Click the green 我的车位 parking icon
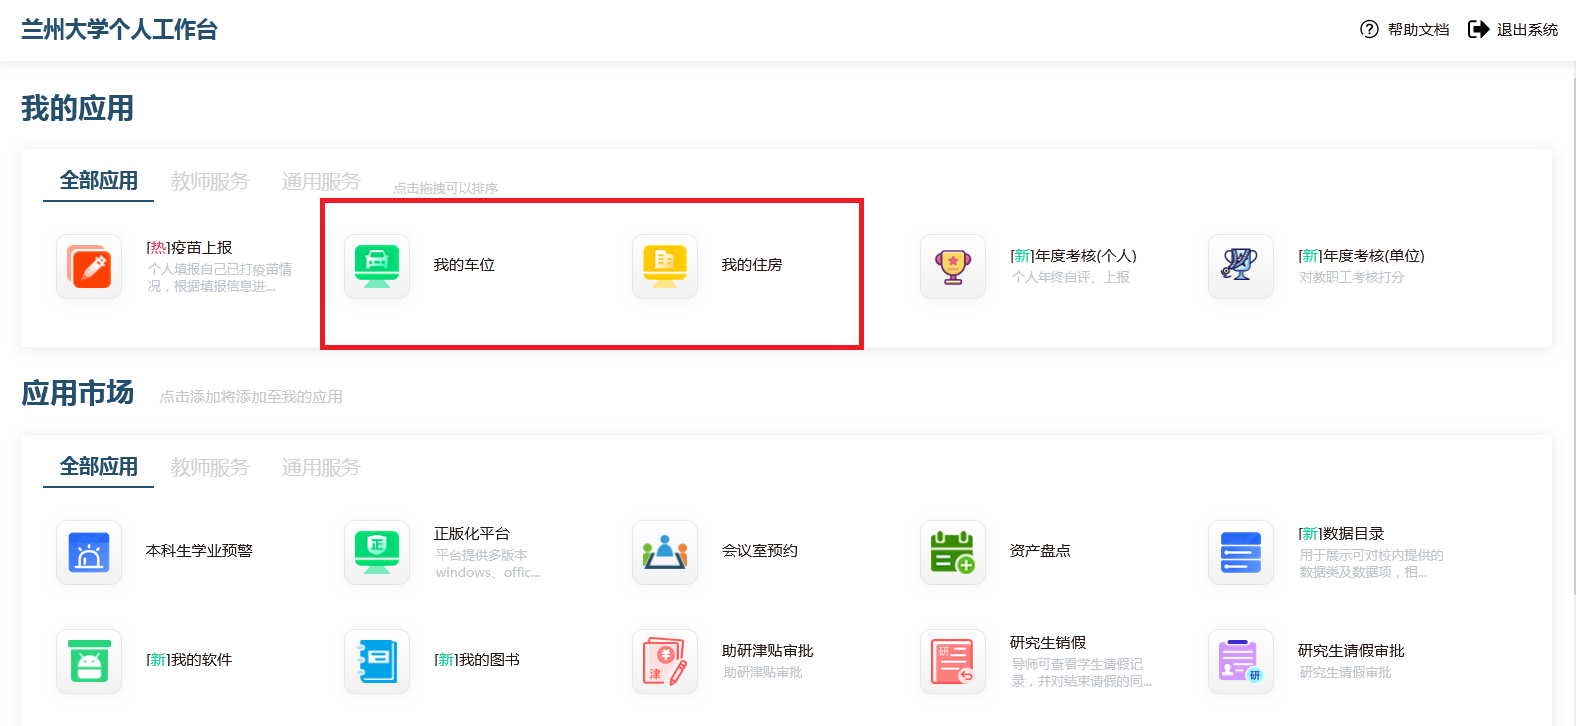Viewport: 1576px width, 726px height. pyautogui.click(x=377, y=266)
